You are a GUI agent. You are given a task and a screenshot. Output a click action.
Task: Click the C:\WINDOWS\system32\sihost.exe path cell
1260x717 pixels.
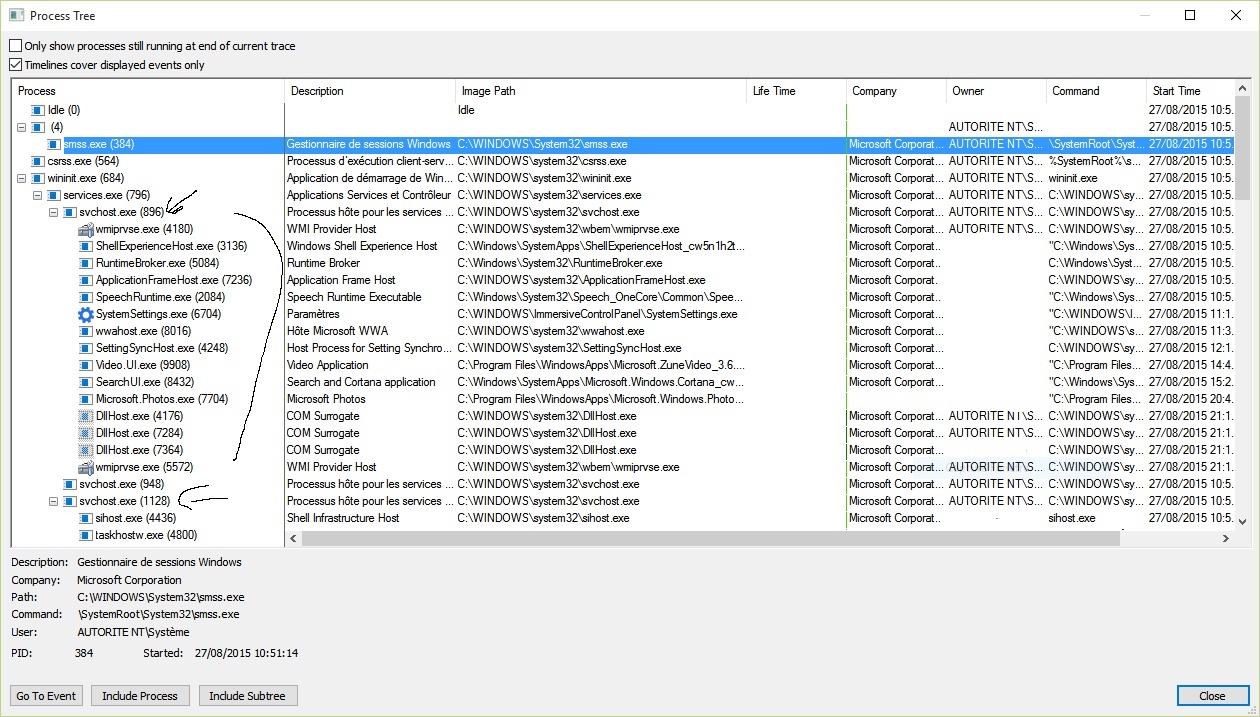[x=543, y=518]
